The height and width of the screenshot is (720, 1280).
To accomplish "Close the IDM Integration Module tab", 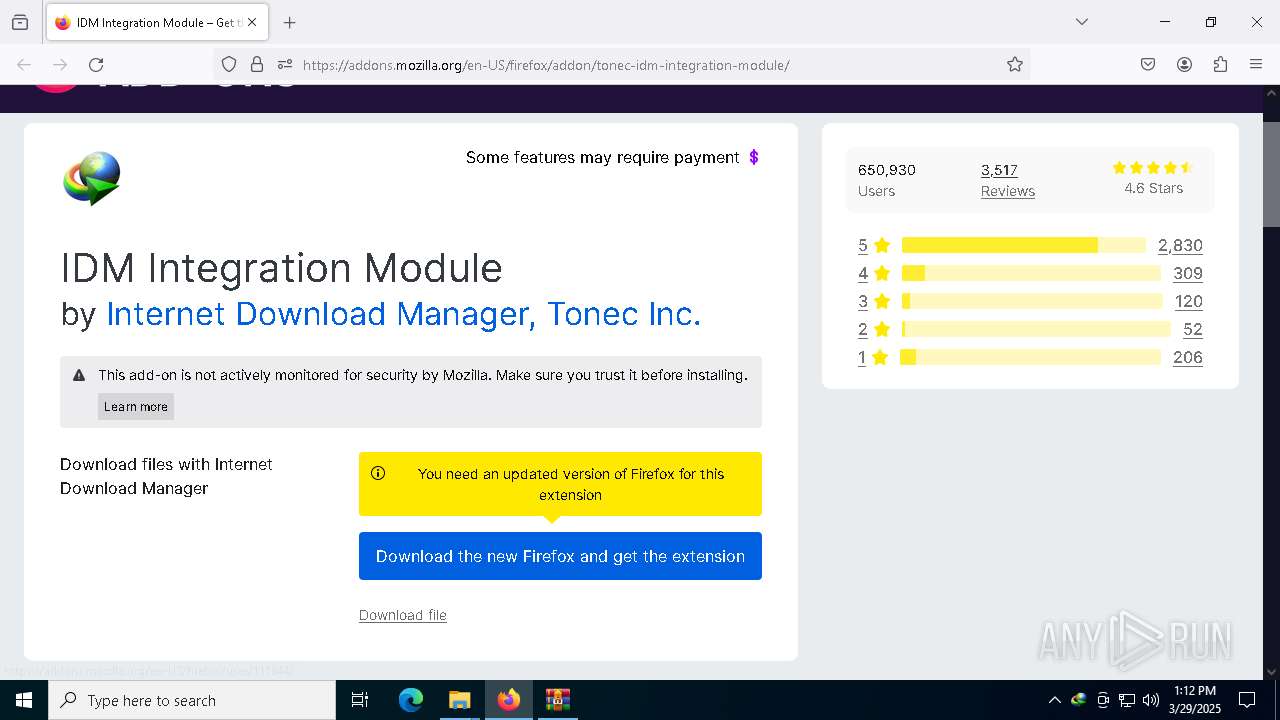I will pyautogui.click(x=252, y=22).
